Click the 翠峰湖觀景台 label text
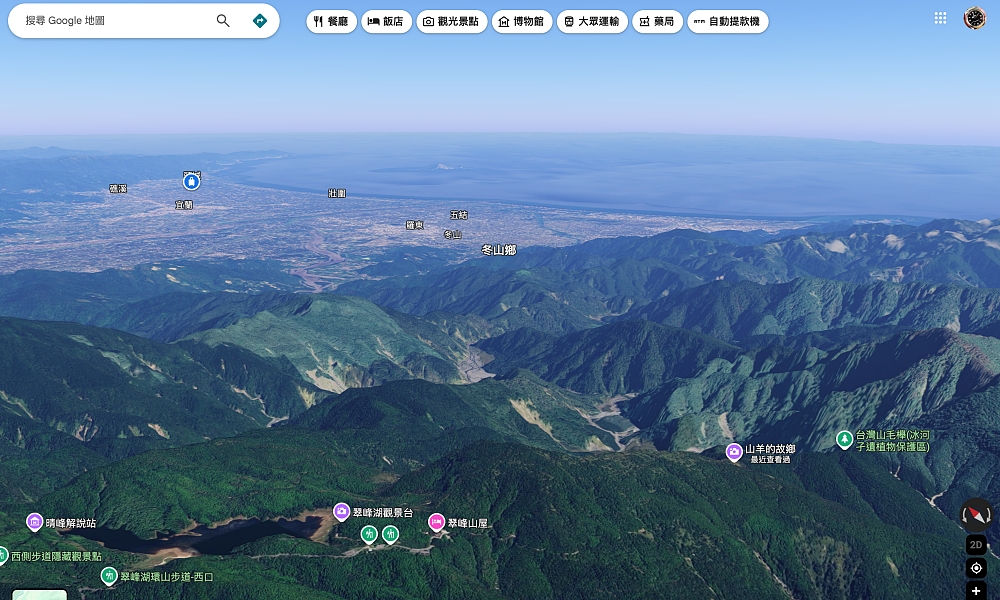 tap(383, 512)
